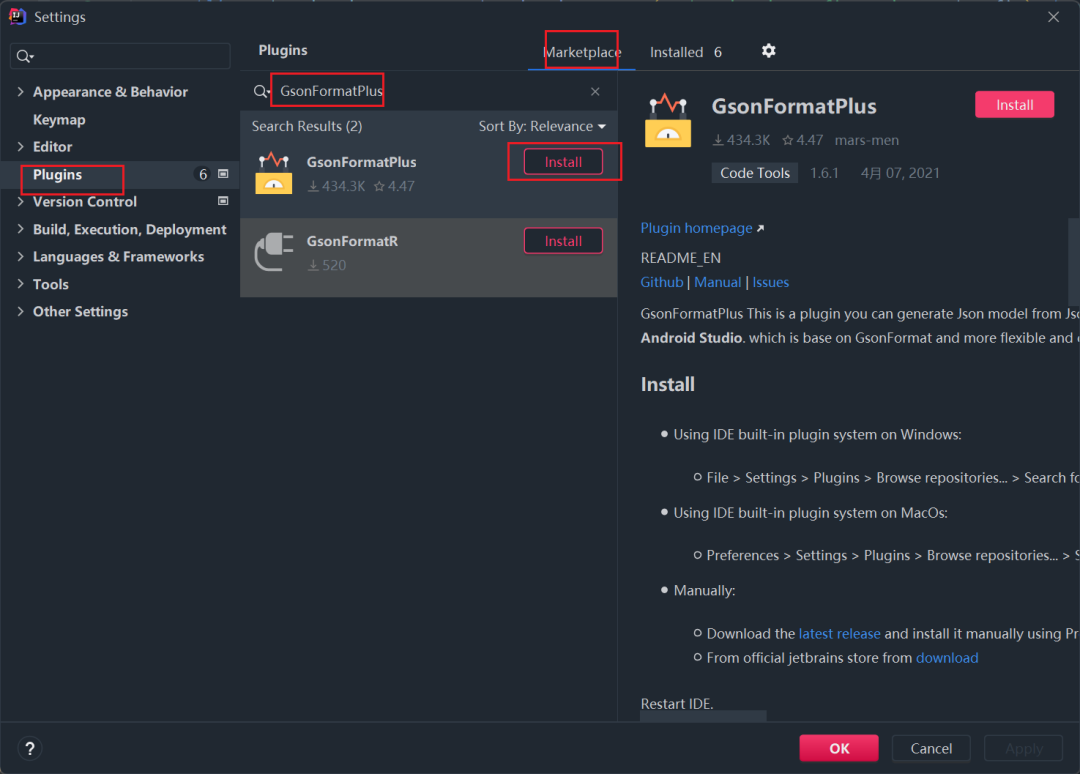Expand the Version Control node

(x=21, y=202)
